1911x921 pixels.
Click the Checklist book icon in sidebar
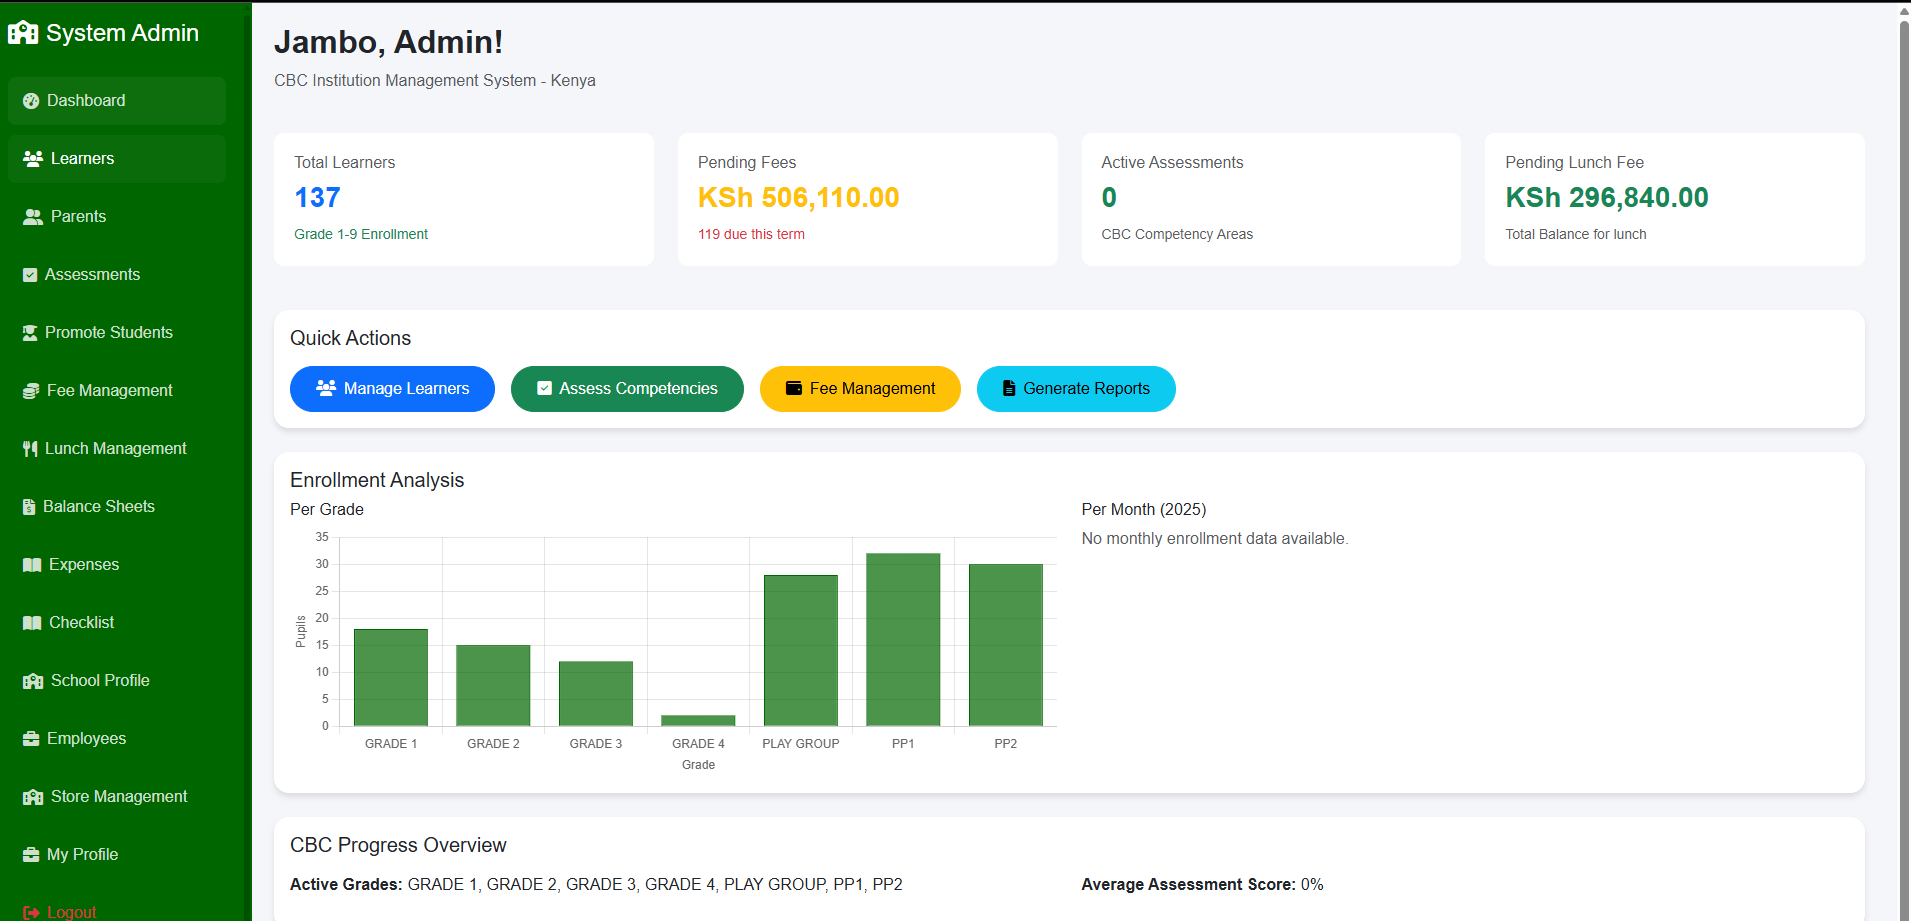tap(32, 623)
